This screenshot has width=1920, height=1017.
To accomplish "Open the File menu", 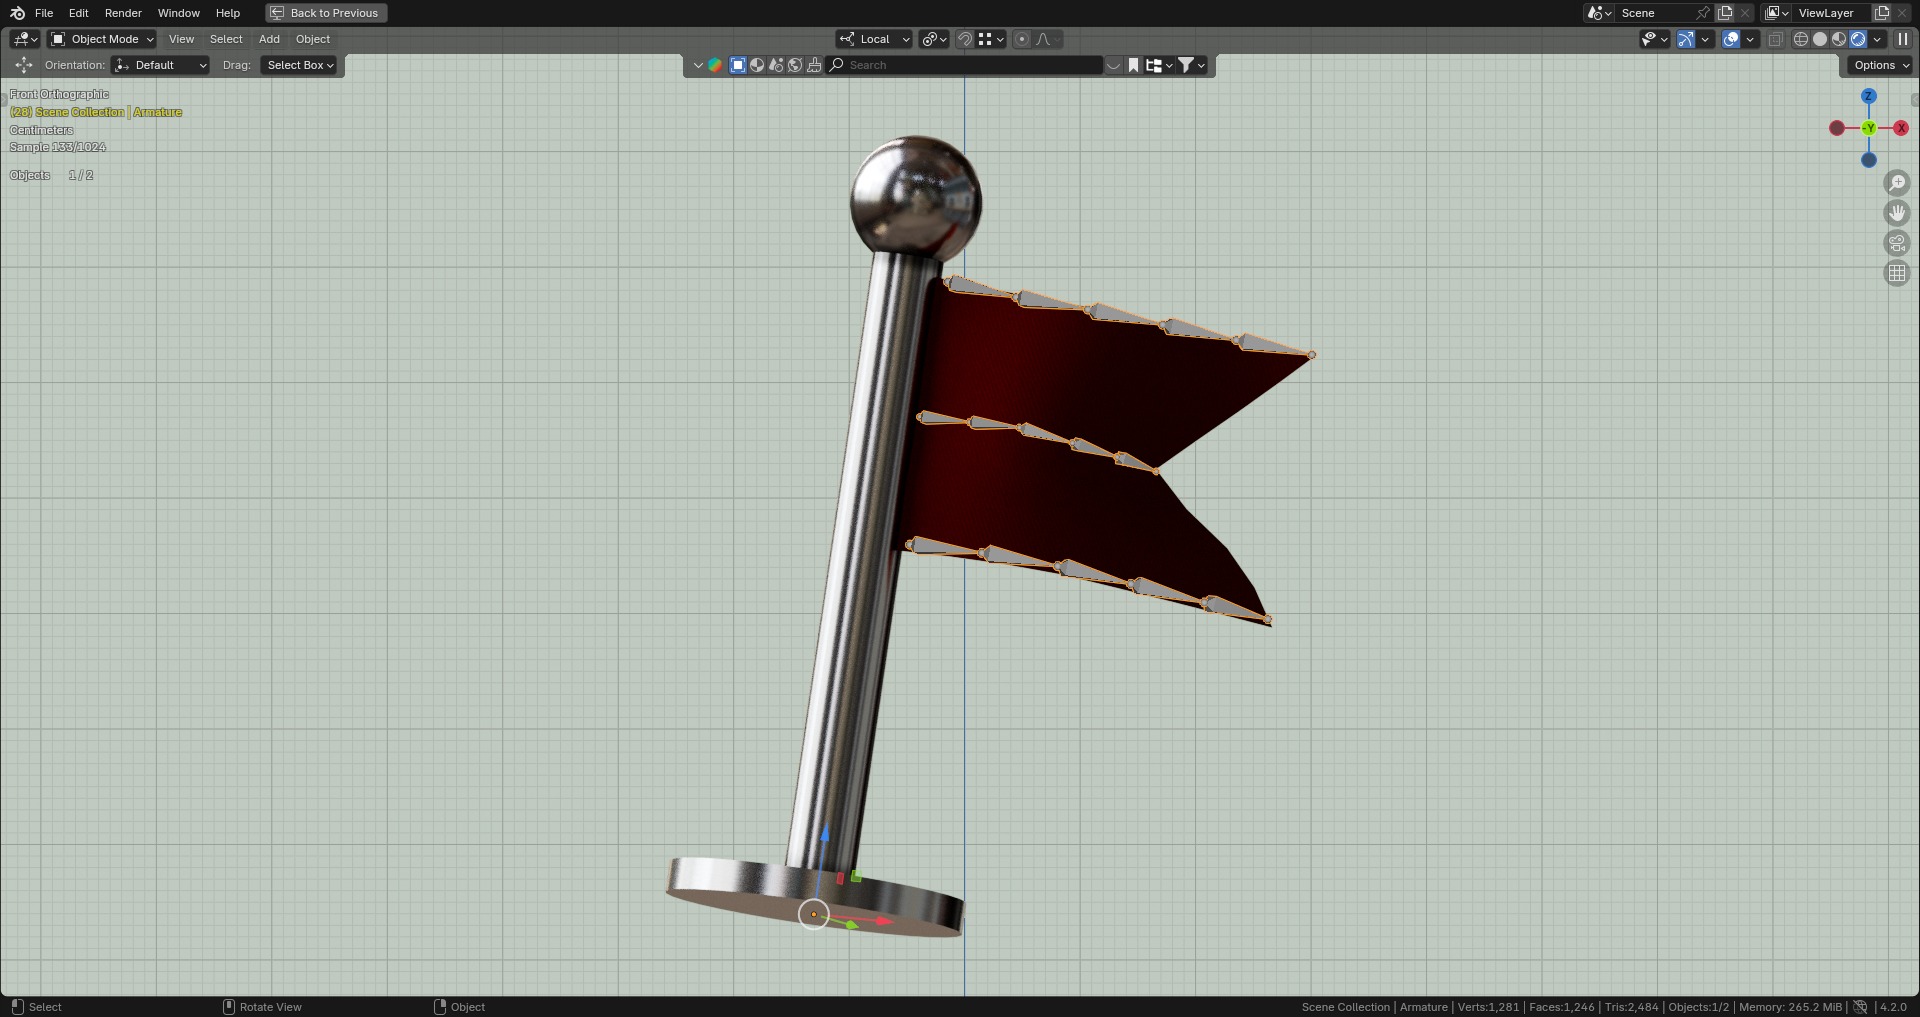I will click(44, 13).
